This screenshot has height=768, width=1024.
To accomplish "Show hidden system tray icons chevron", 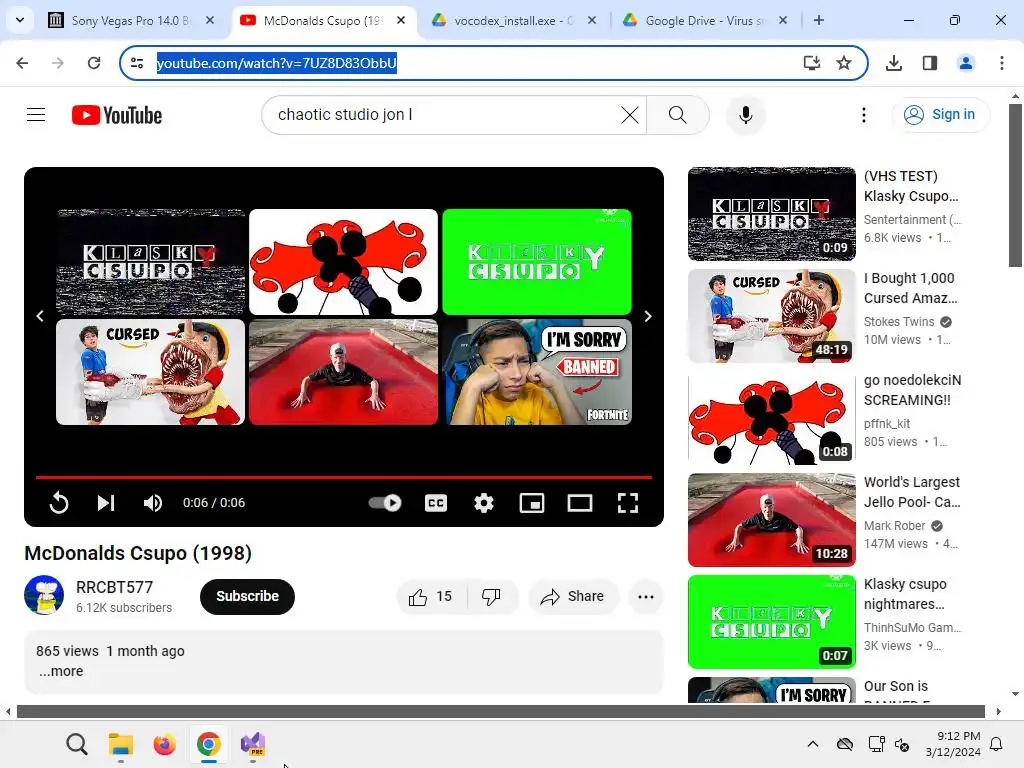I will [x=813, y=744].
